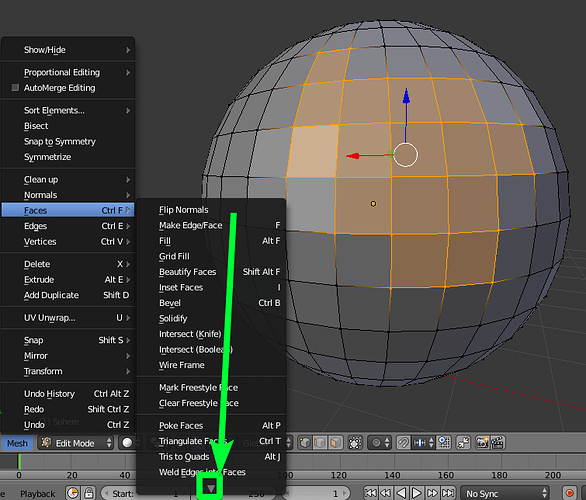Toggle the AutoMerge Editing checkbox
Viewport: 586px width, 500px height.
15,87
